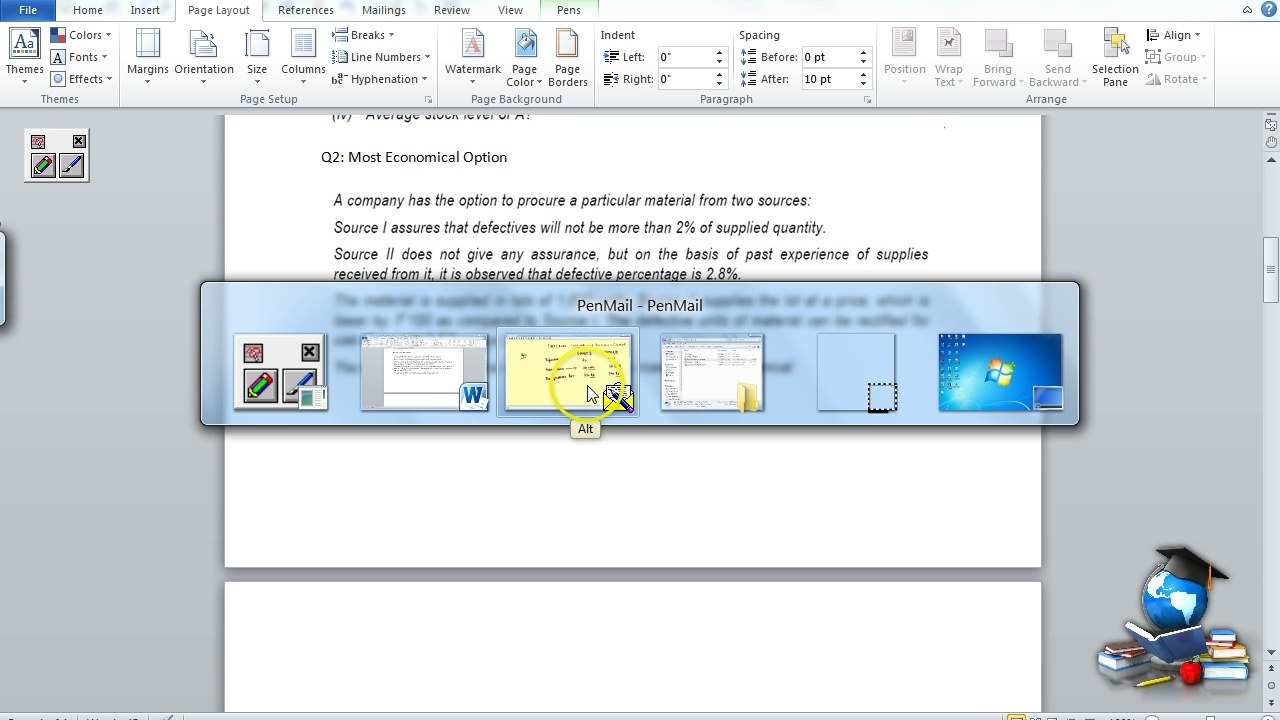Select PenMail yellow note thumbnail in switcher

pos(568,372)
